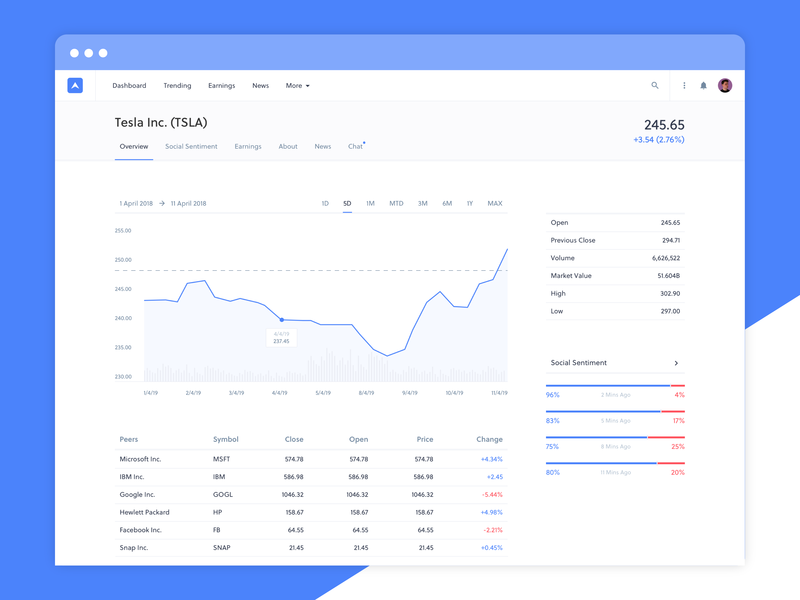Click the Volume 6,626,522 value
The width and height of the screenshot is (800, 600).
click(666, 258)
